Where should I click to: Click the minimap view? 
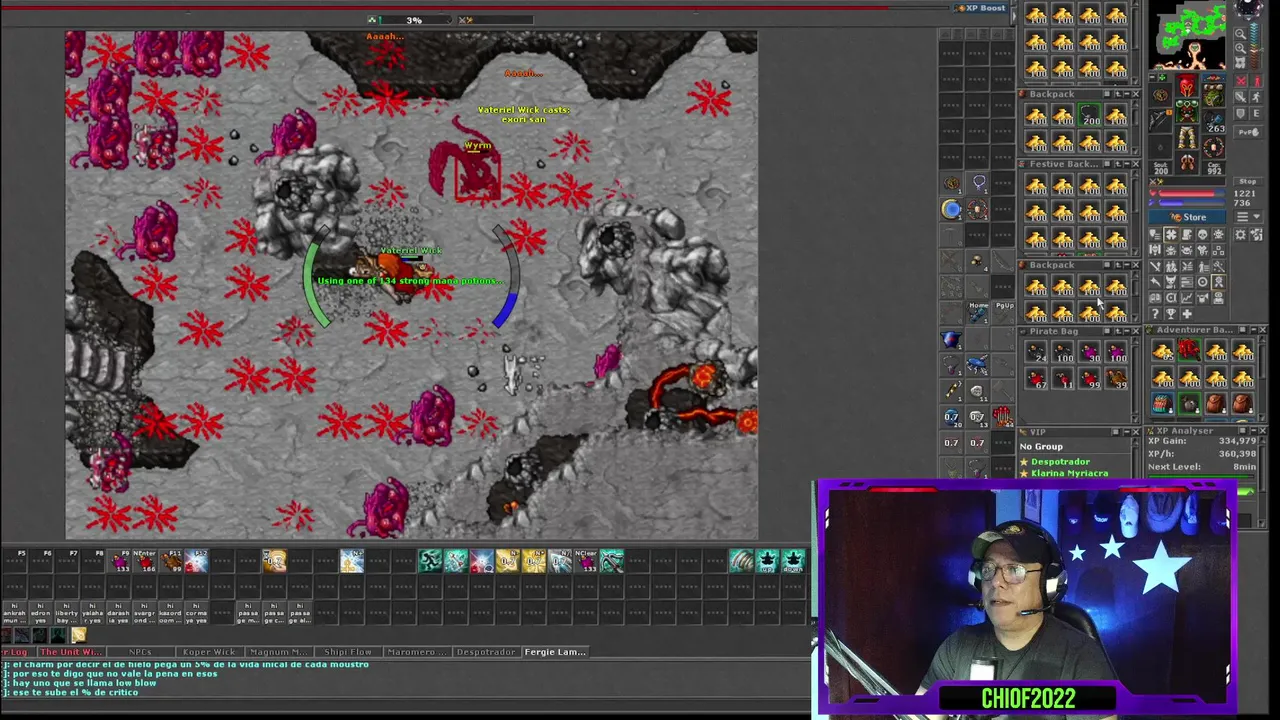(1187, 35)
